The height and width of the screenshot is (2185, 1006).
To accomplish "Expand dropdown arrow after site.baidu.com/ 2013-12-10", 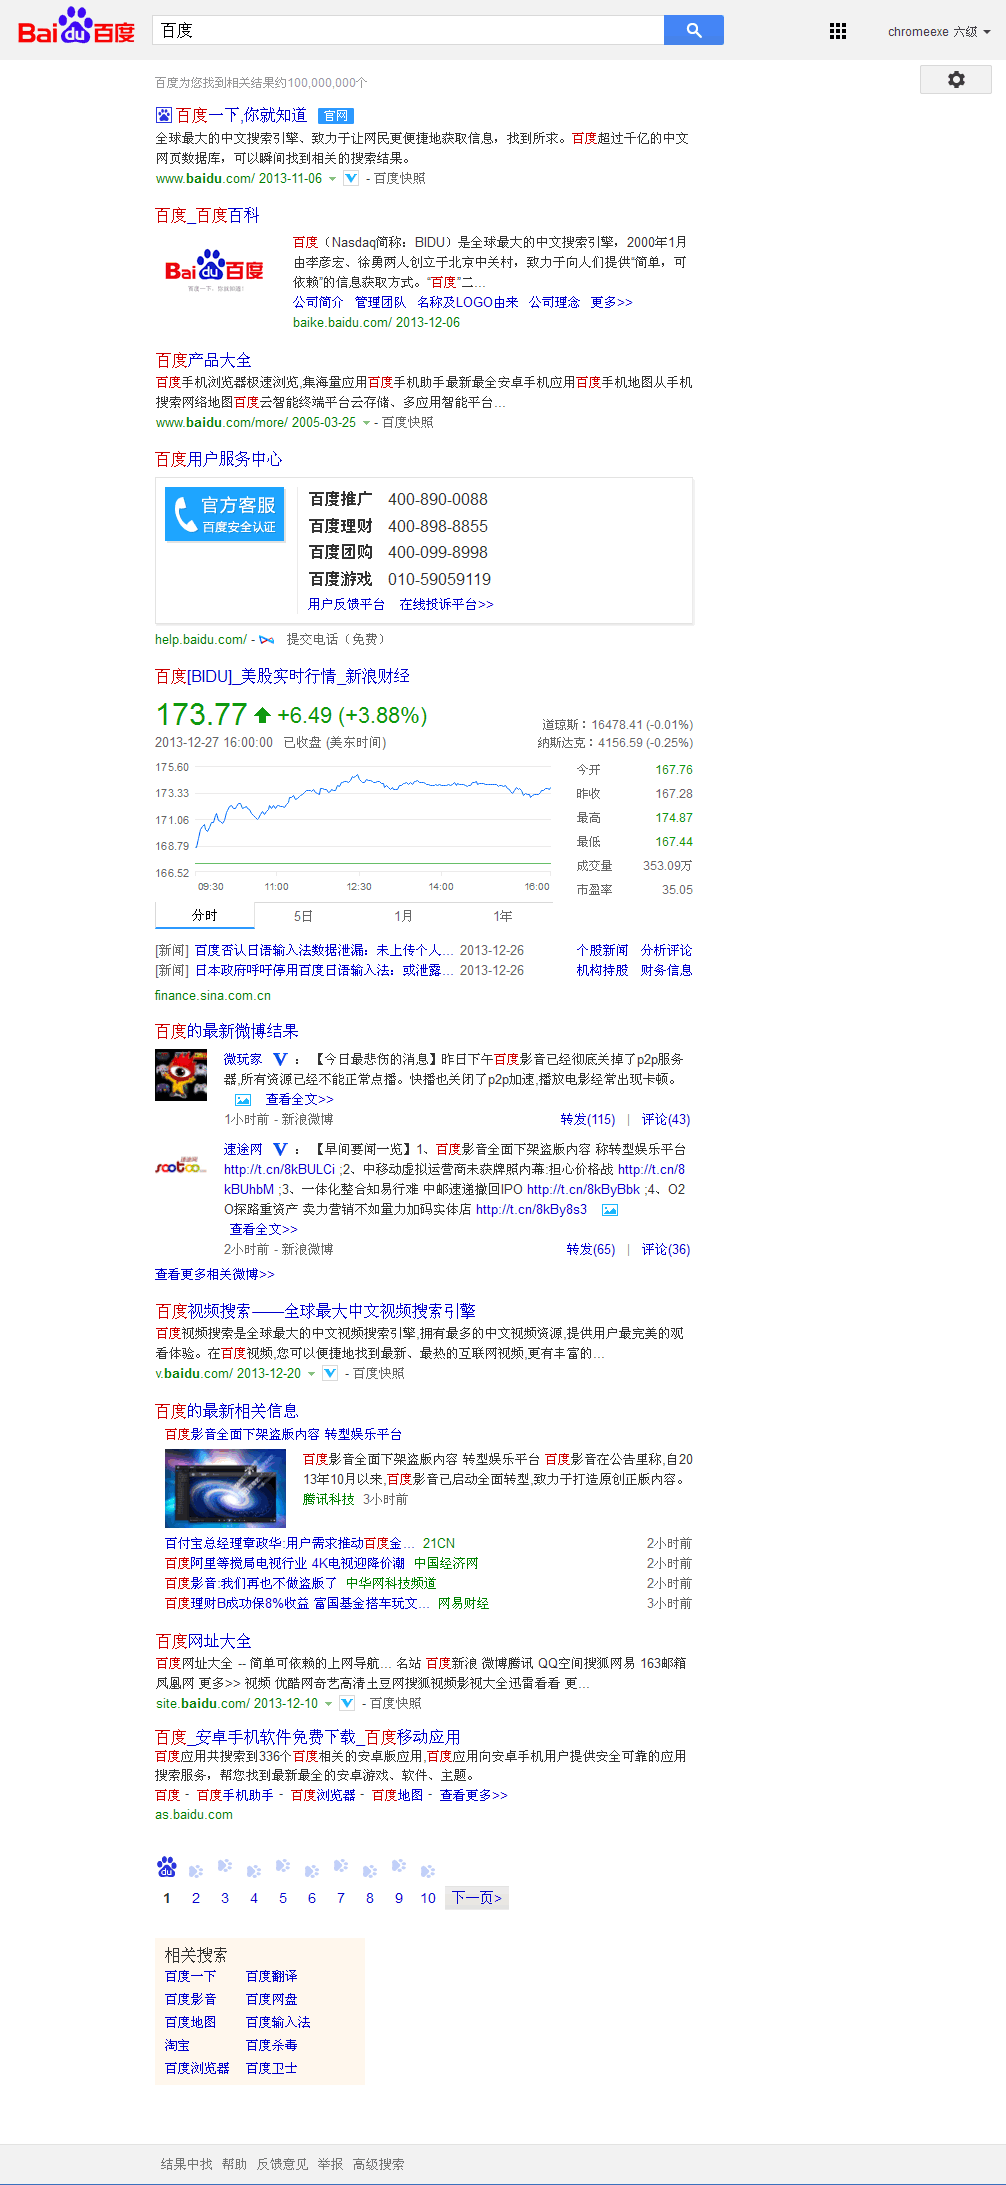I will point(328,1704).
